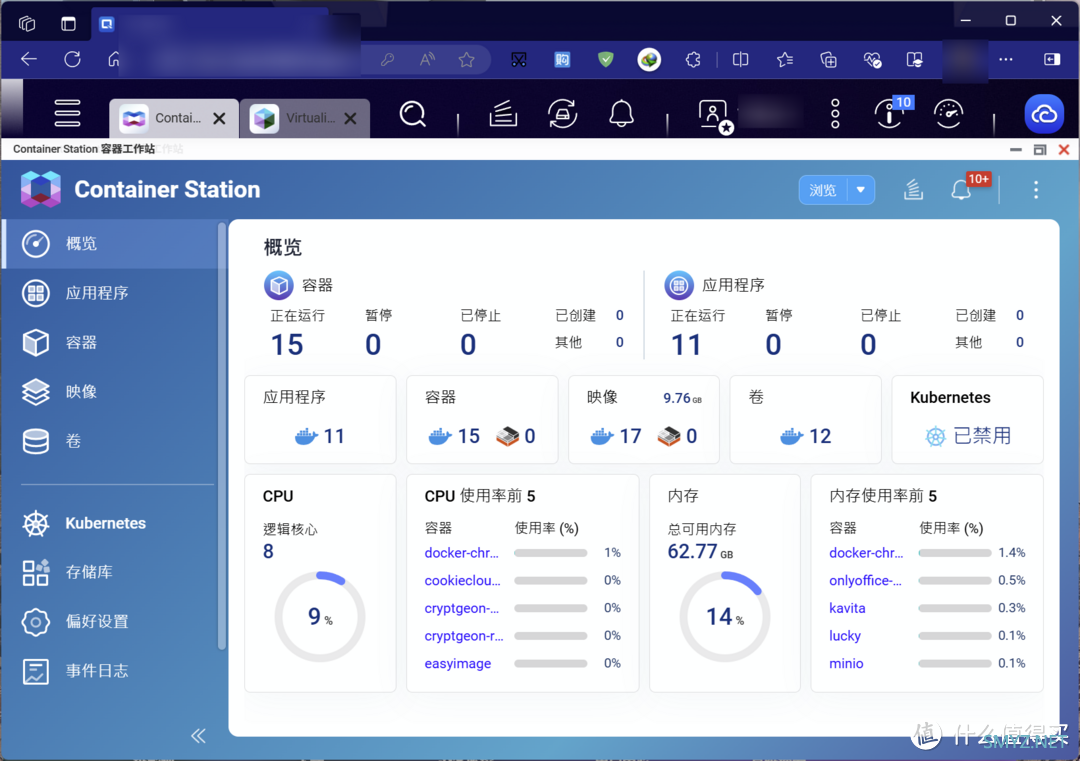Collapse the sidebar with double-chevron icon
This screenshot has height=761, width=1080.
click(x=198, y=736)
